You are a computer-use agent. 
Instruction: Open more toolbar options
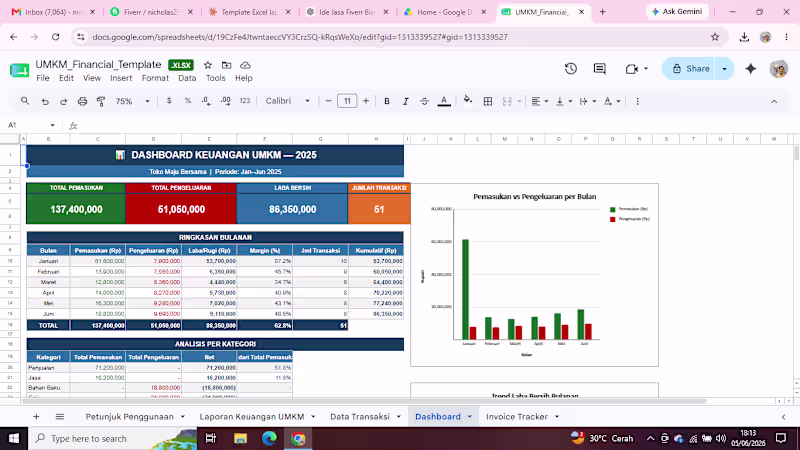[x=637, y=101]
